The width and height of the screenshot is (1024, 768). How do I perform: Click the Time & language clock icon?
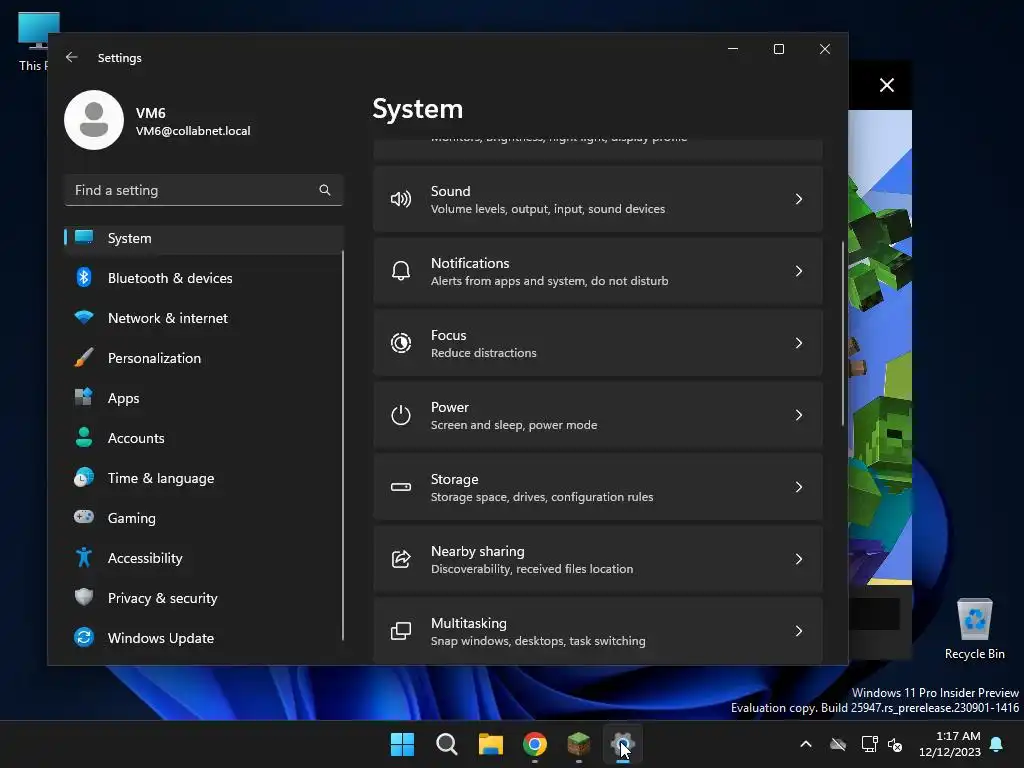point(84,477)
